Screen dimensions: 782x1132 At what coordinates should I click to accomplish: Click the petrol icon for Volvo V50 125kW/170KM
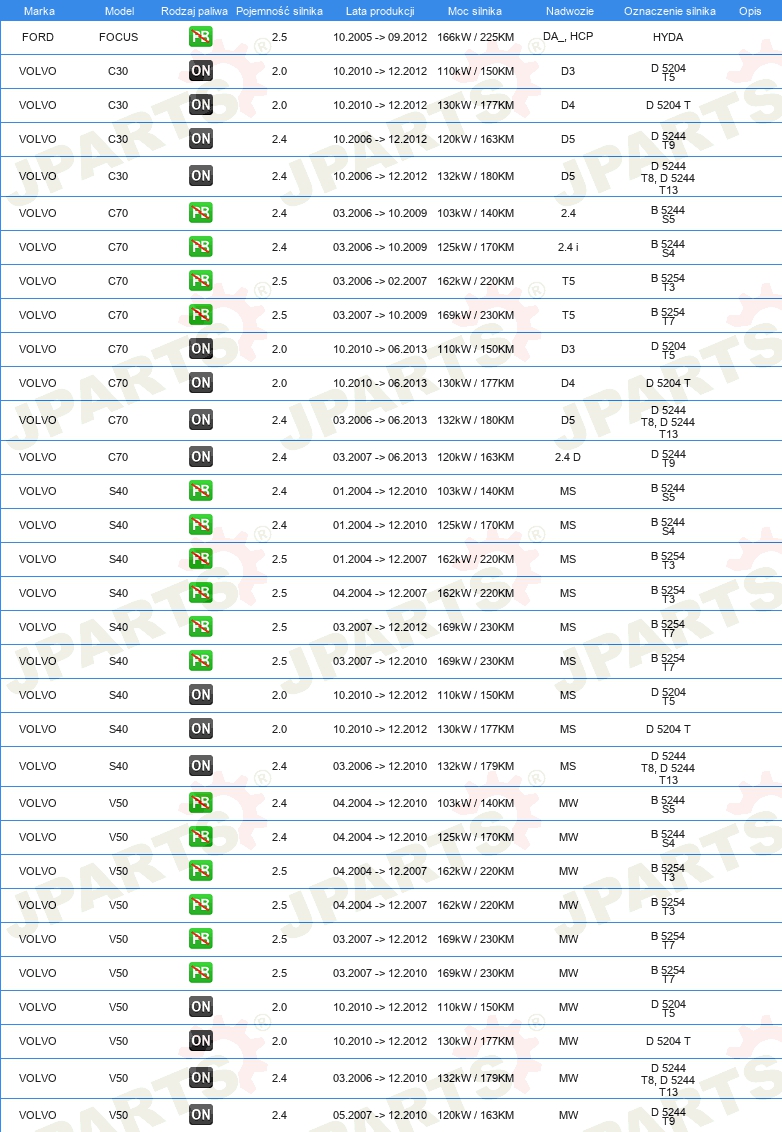coord(201,837)
